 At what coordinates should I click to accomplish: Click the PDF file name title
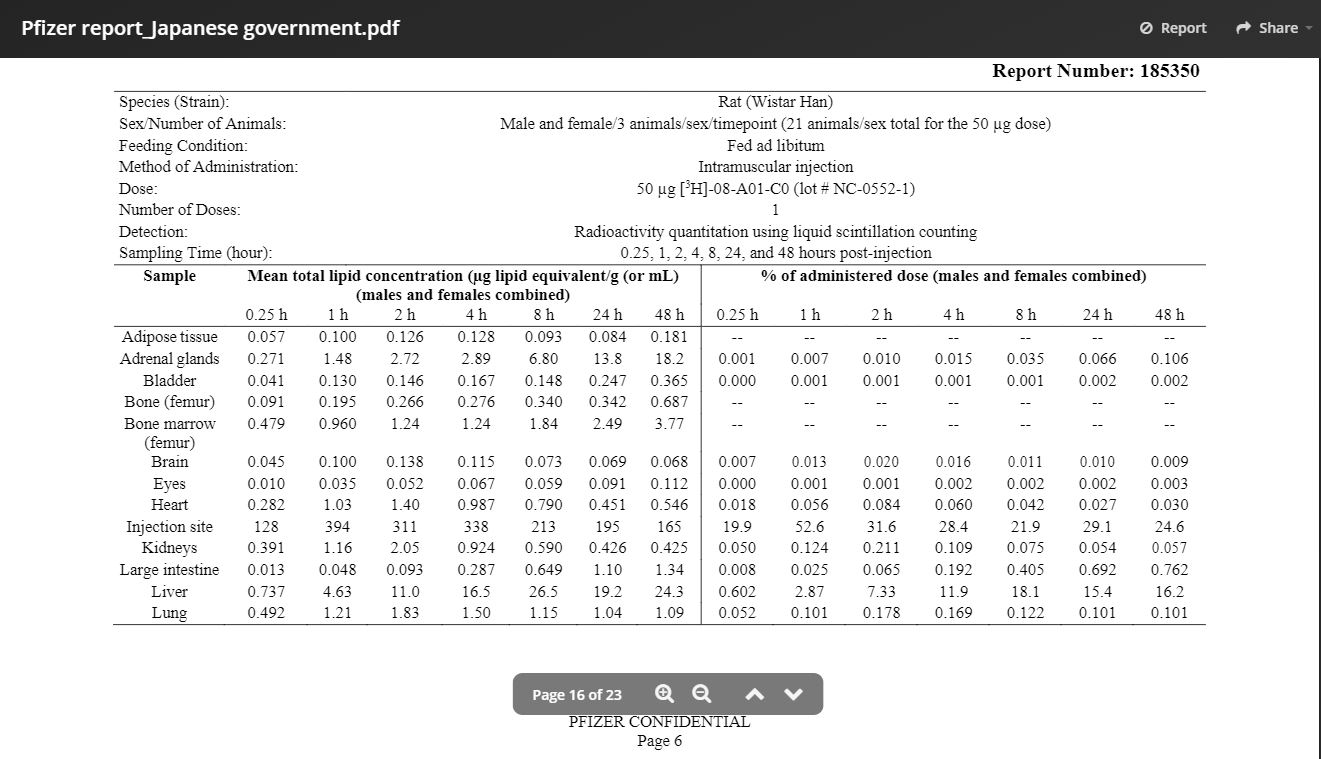pyautogui.click(x=210, y=28)
